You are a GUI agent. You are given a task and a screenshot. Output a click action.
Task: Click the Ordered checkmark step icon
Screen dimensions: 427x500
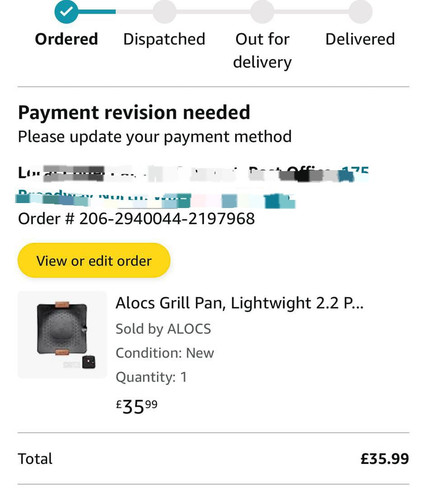[66, 12]
